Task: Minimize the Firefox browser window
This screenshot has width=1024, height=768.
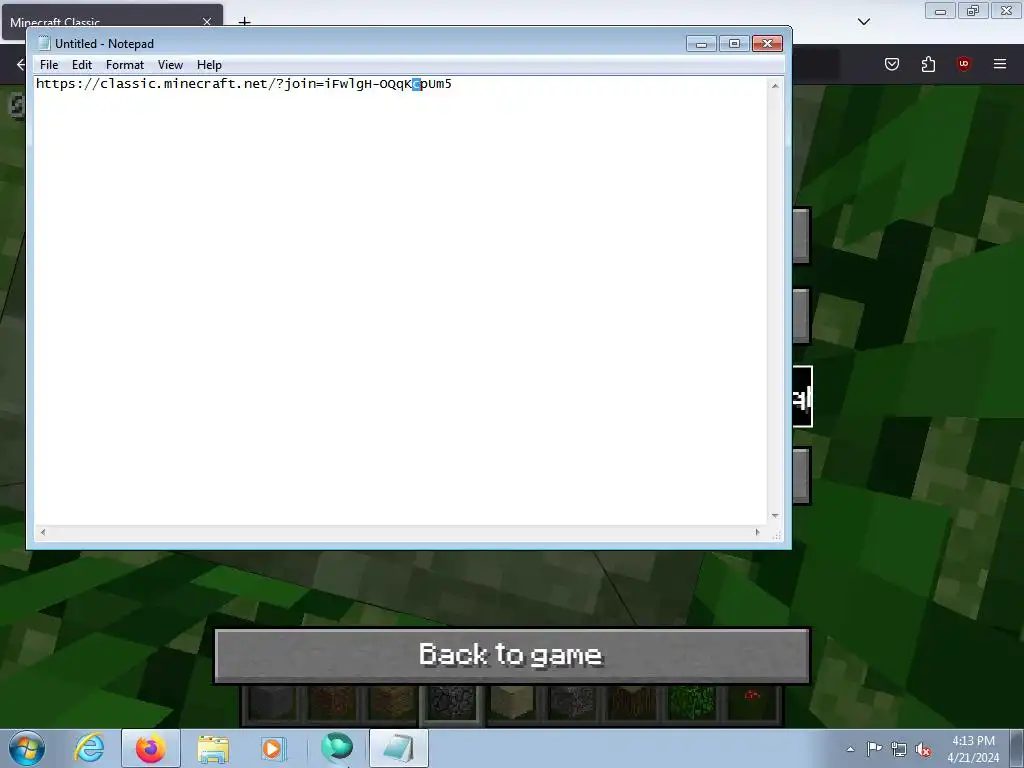Action: coord(940,11)
